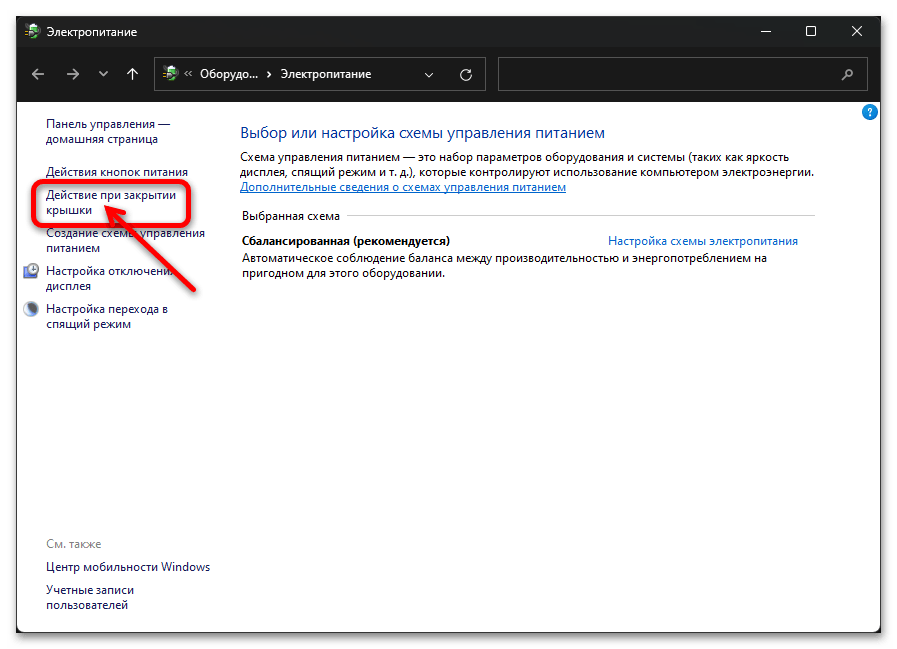Screen dimensions: 897x649
Task: Click the sleep mode moon icon
Action: point(31,309)
